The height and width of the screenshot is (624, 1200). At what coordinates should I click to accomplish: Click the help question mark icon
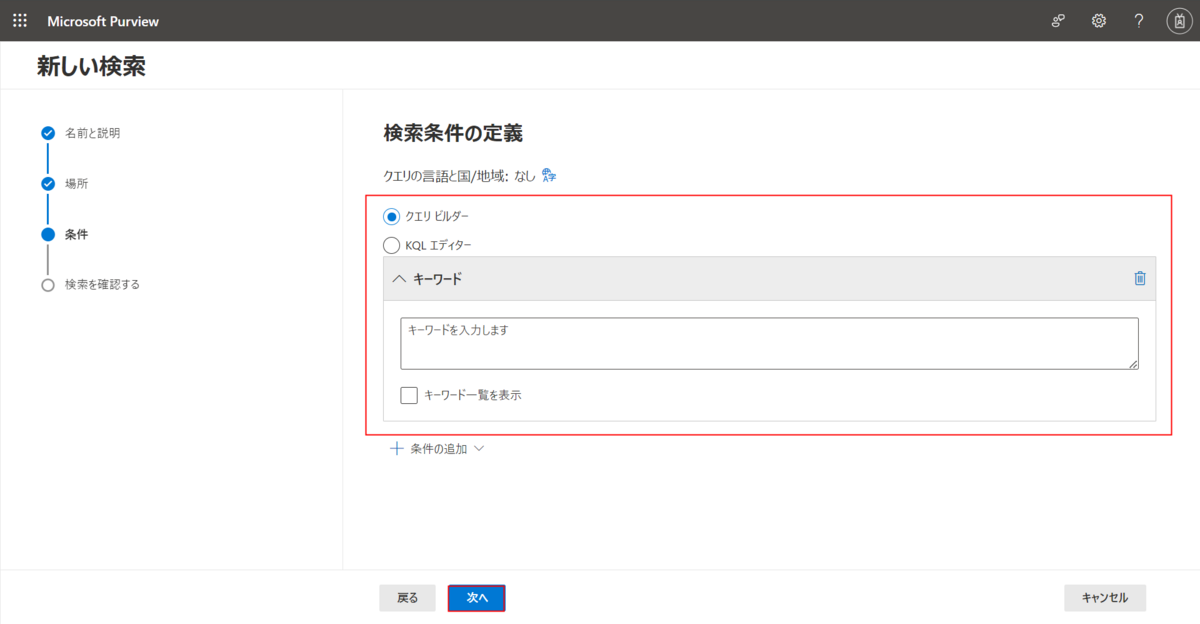pyautogui.click(x=1139, y=20)
